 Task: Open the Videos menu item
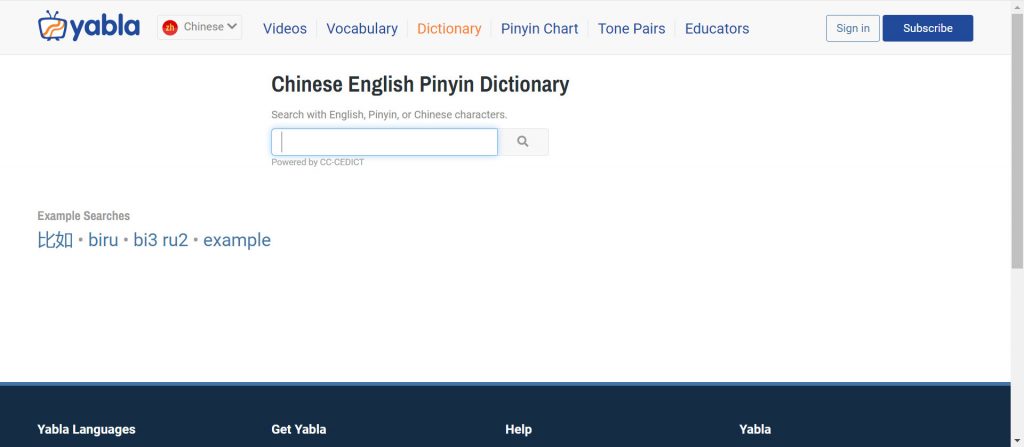[285, 28]
